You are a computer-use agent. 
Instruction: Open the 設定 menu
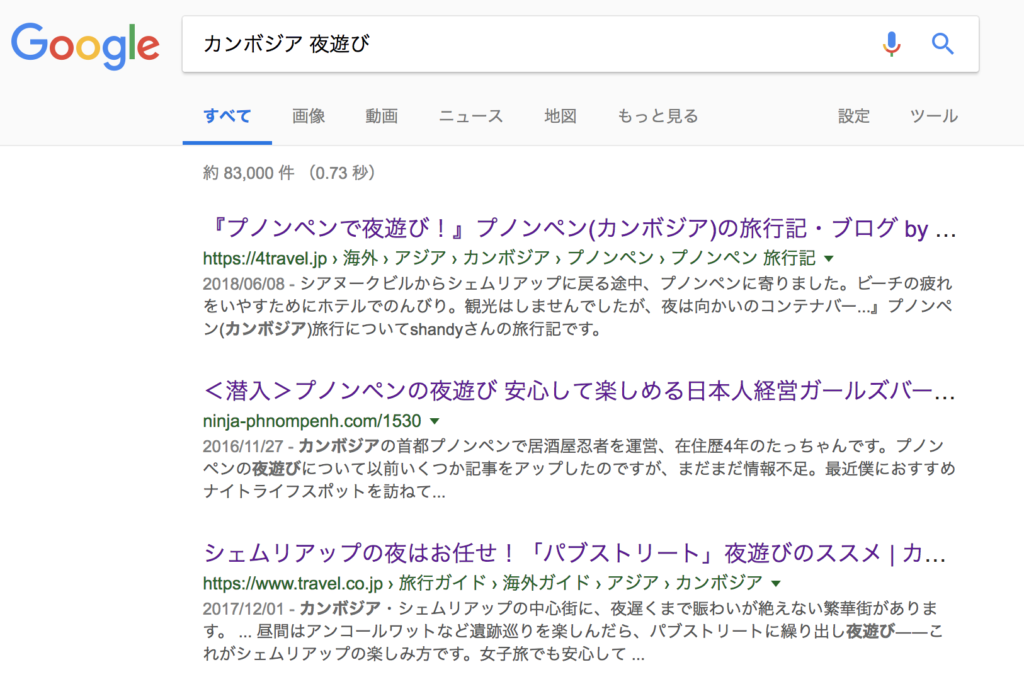(854, 116)
